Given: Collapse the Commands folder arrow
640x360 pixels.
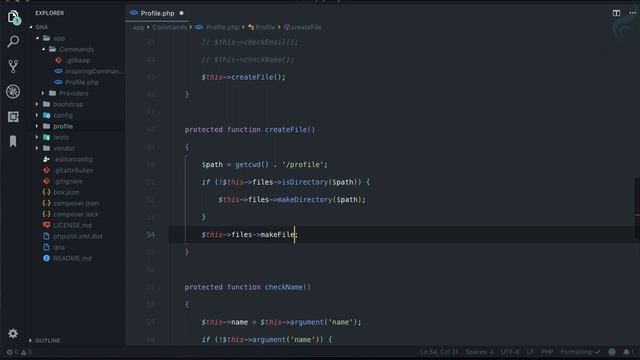Looking at the screenshot, I should pos(43,49).
